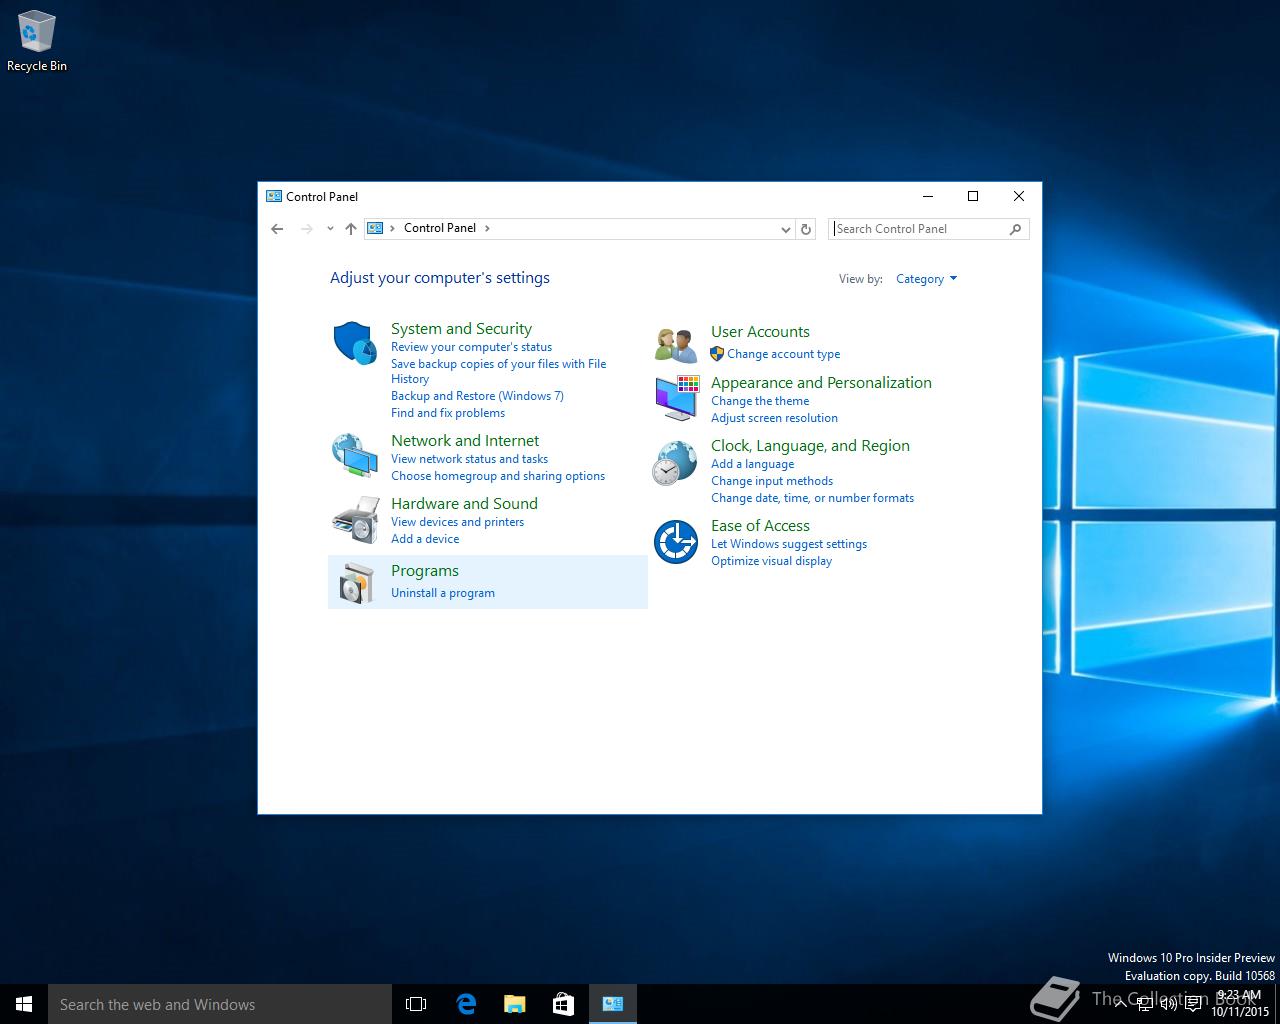This screenshot has height=1024, width=1280.
Task: Click the taskbar clock showing 9:23 AM
Action: coord(1240,1004)
